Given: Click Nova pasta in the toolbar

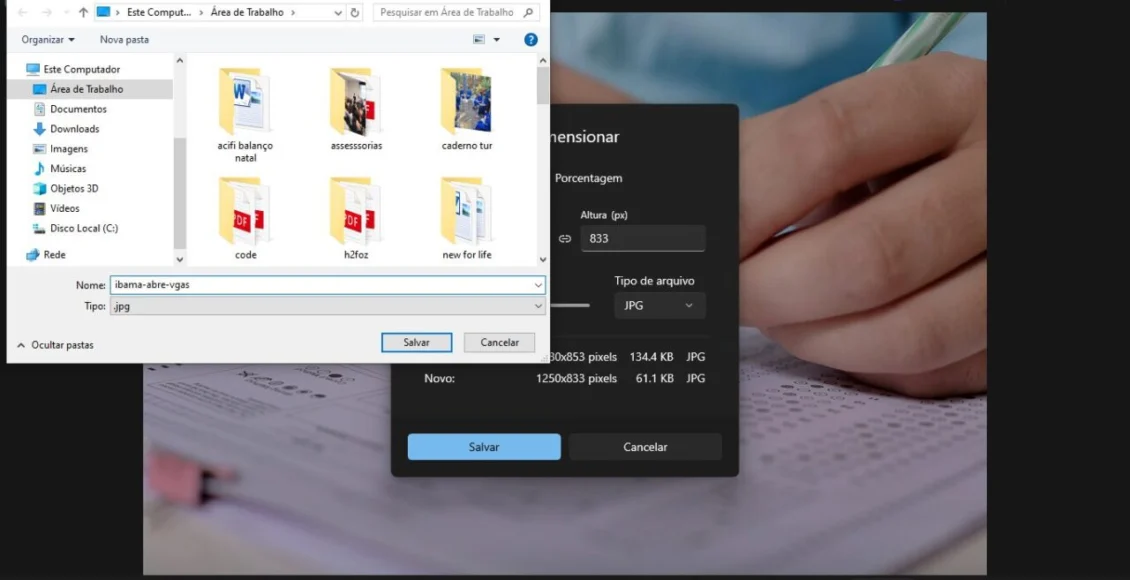Looking at the screenshot, I should click(x=124, y=40).
